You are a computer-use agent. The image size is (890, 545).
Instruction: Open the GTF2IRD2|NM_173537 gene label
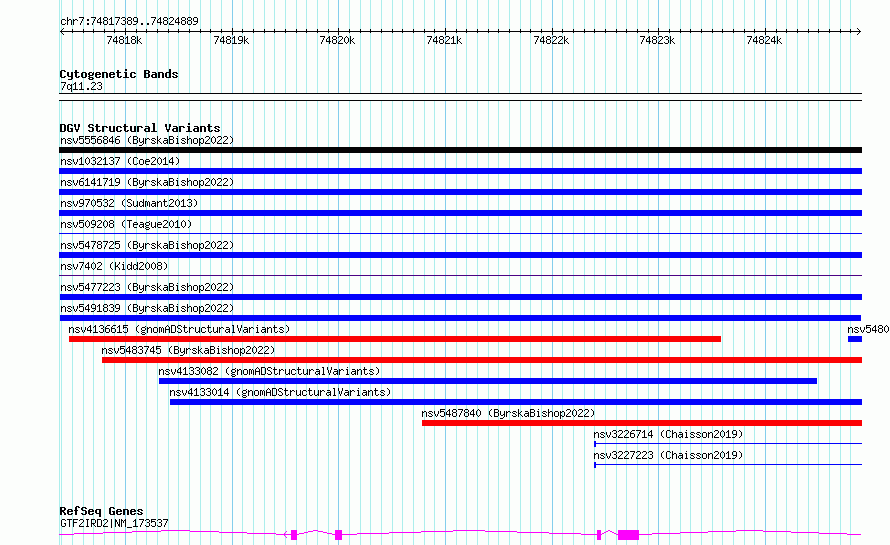tap(114, 523)
